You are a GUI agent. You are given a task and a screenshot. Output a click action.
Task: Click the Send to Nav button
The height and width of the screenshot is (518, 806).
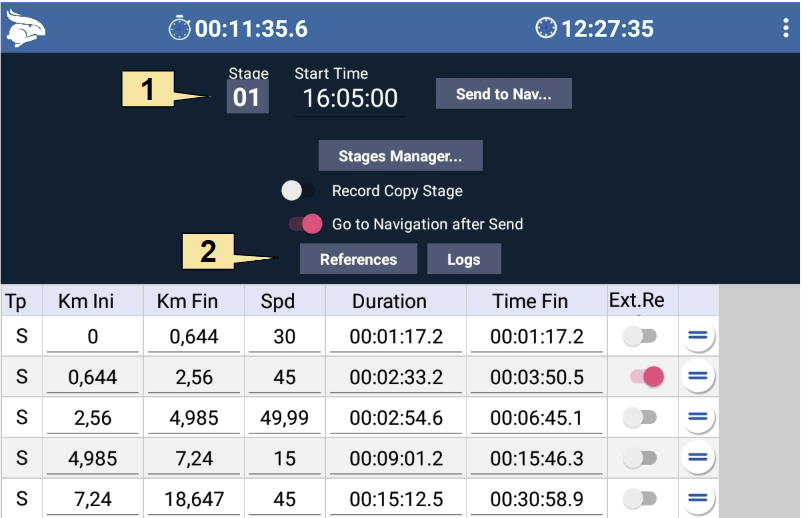504,94
